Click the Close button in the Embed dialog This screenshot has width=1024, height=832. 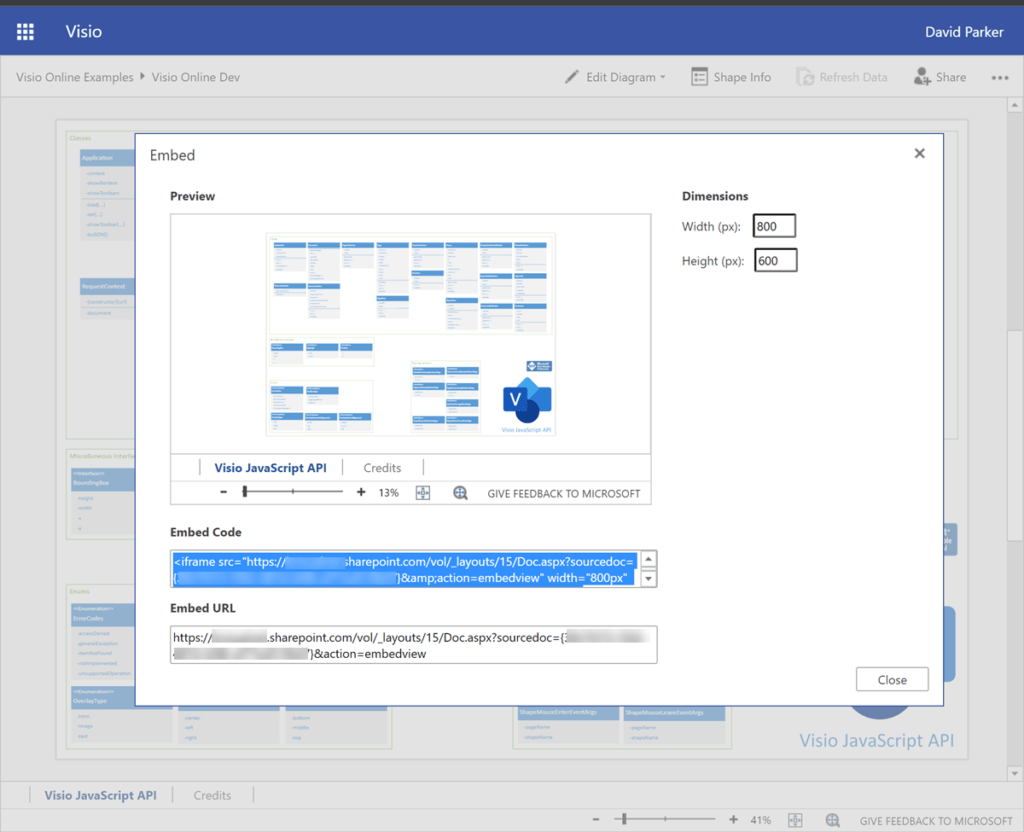click(x=891, y=679)
